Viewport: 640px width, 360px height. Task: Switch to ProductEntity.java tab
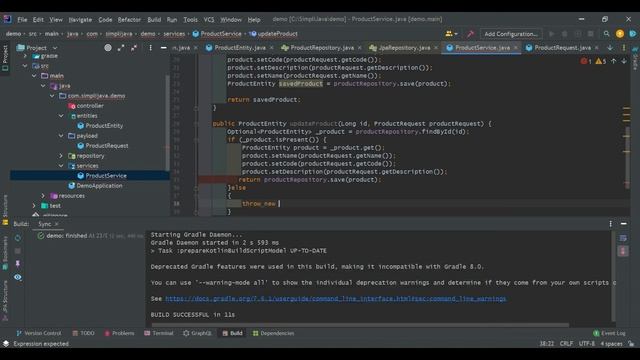[240, 48]
